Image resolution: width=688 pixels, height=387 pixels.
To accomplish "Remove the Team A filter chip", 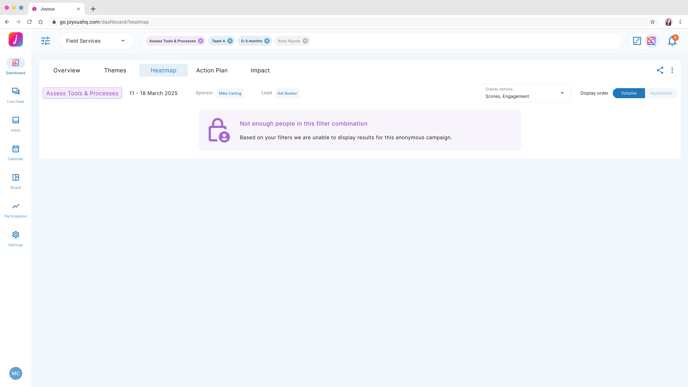I will click(x=230, y=41).
